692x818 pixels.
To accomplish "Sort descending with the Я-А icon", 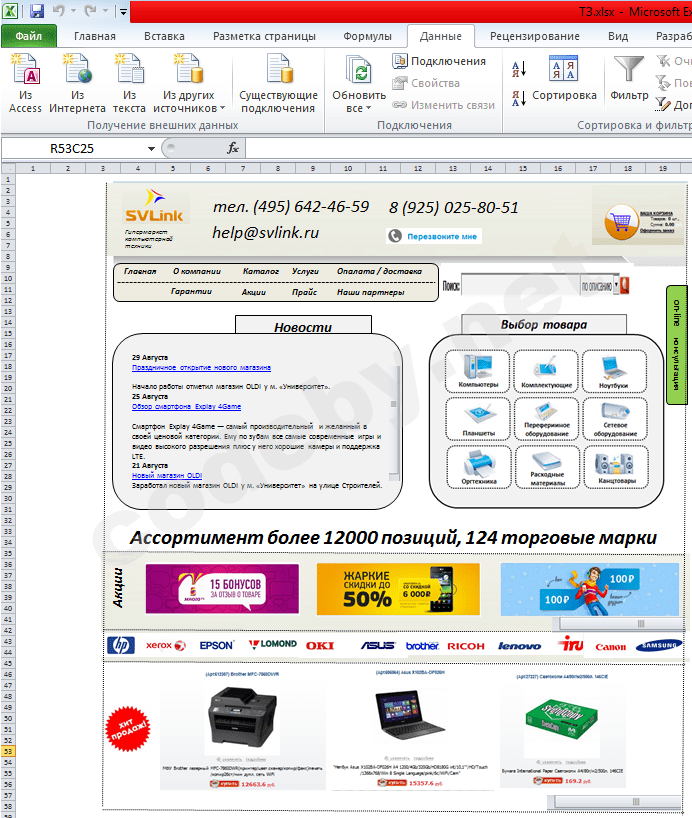I will coord(519,98).
